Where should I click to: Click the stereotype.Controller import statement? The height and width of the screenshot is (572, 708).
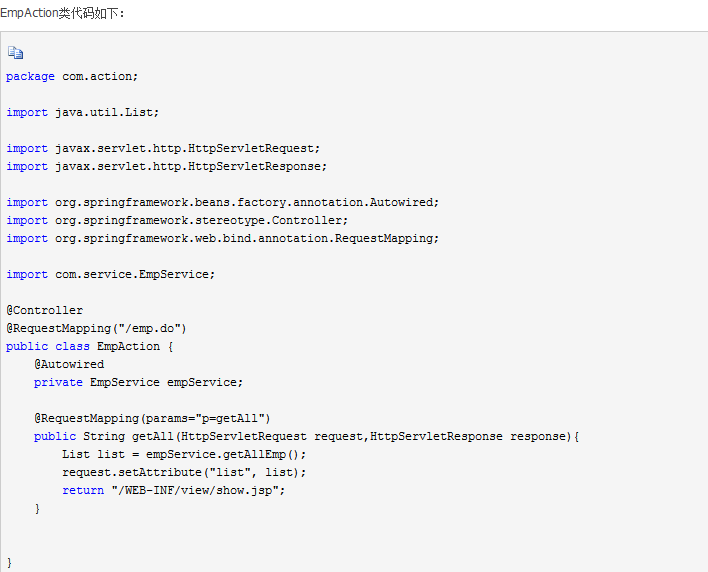[x=177, y=221]
